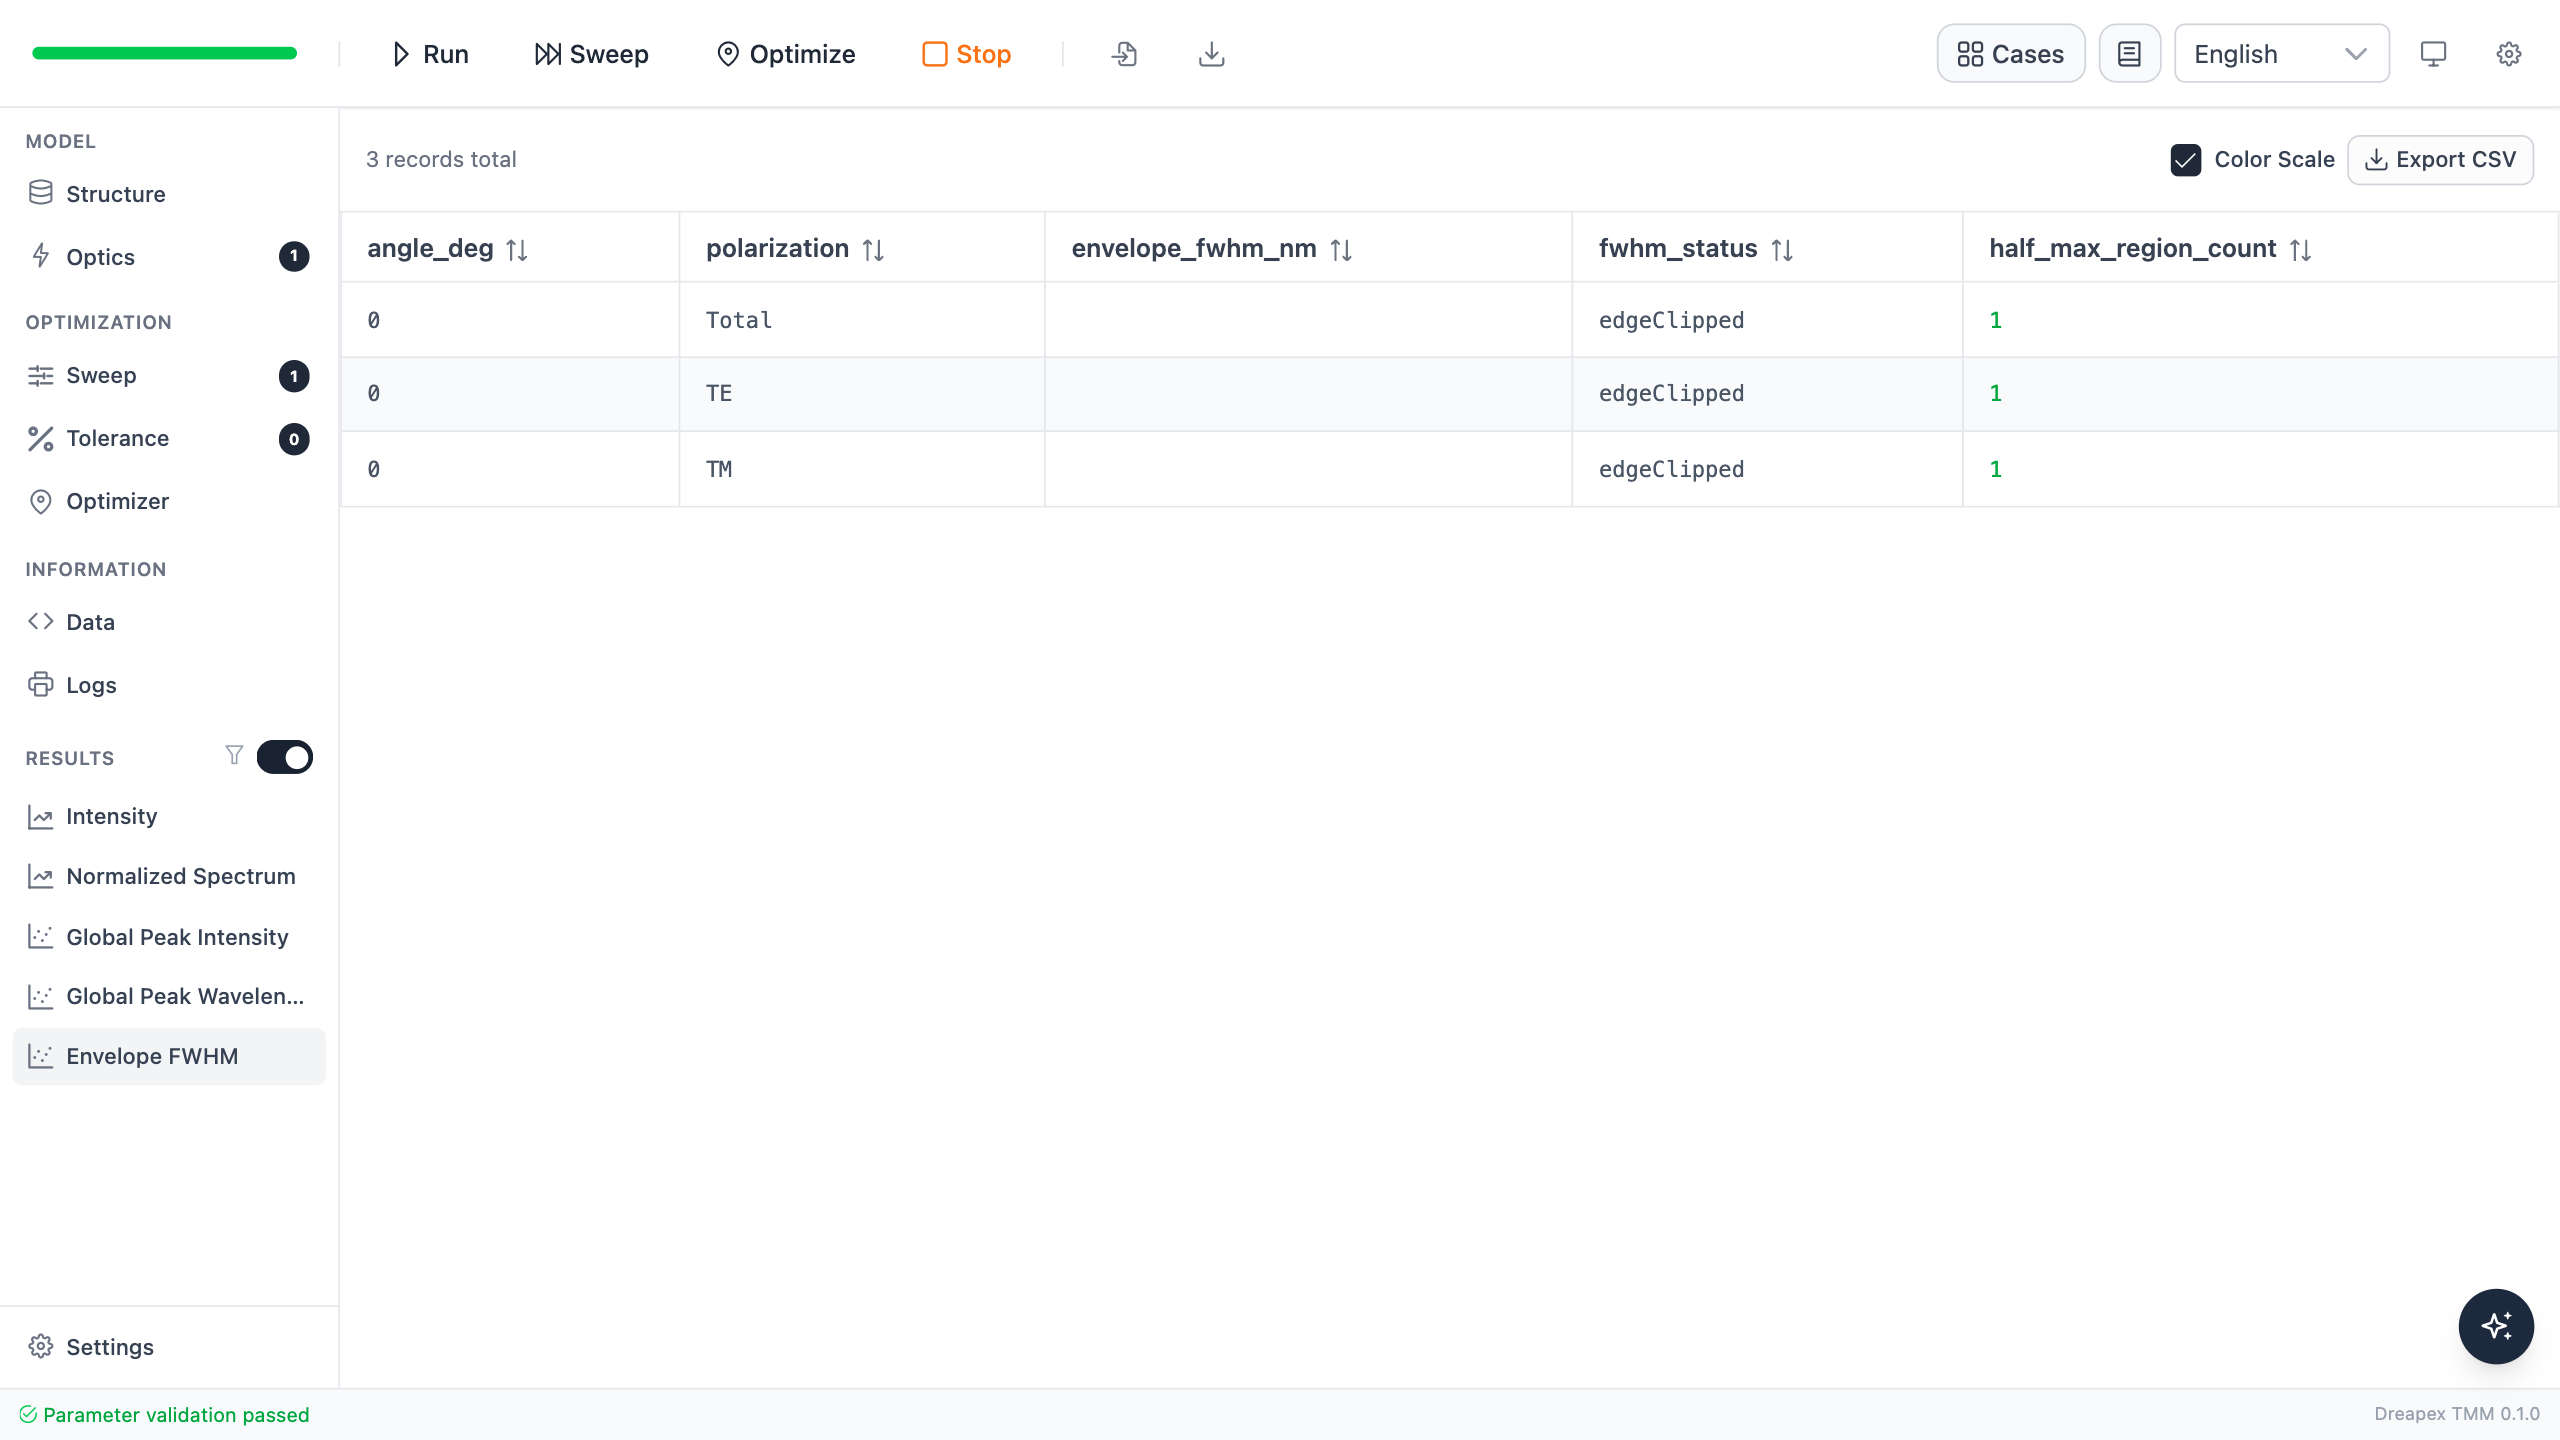2560x1440 pixels.
Task: Click the Run button
Action: coord(430,54)
